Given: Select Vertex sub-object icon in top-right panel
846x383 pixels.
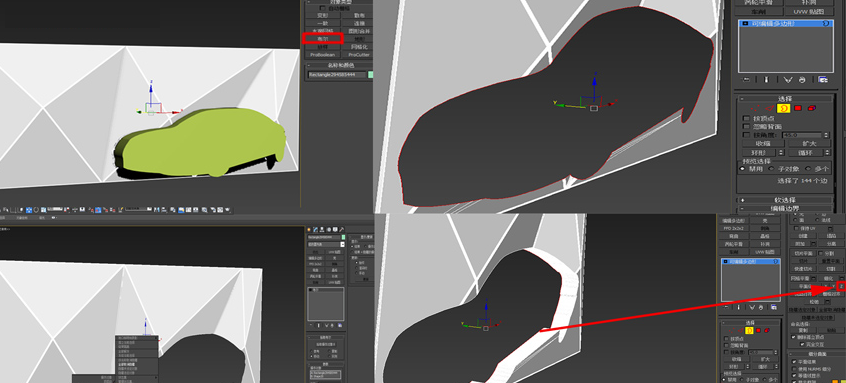Looking at the screenshot, I should click(x=755, y=108).
